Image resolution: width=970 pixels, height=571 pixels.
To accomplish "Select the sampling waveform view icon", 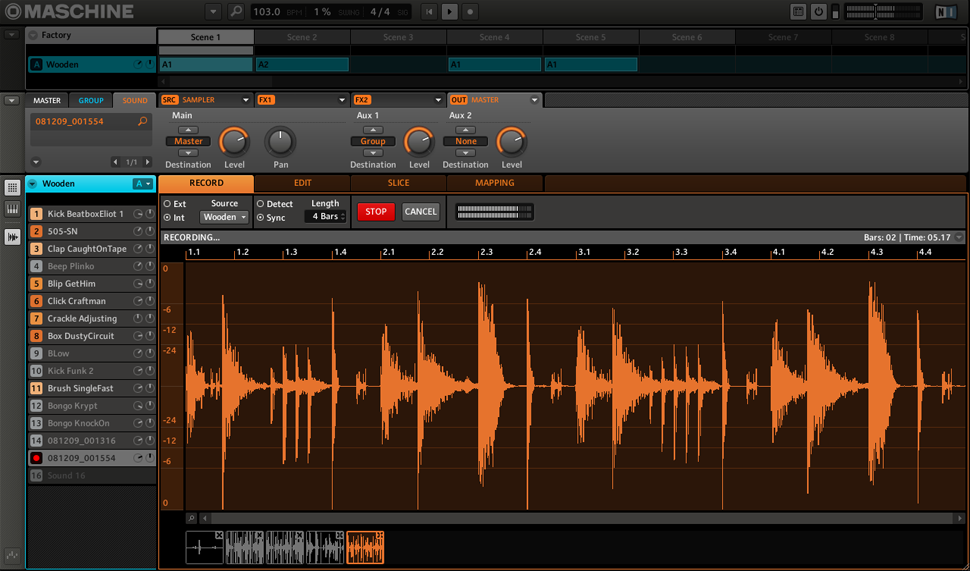I will tap(13, 237).
